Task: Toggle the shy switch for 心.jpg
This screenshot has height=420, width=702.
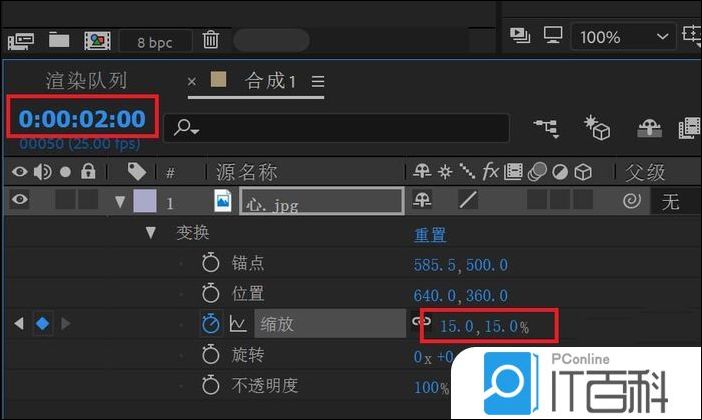Action: click(x=422, y=199)
